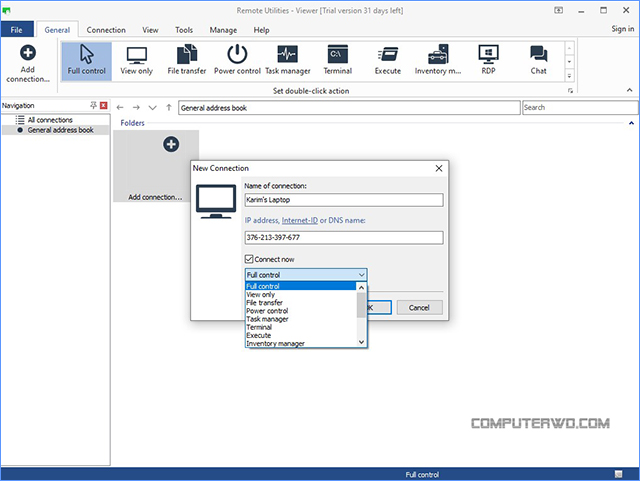Pick Power control in dropdown list
The image size is (640, 481).
pyautogui.click(x=301, y=311)
